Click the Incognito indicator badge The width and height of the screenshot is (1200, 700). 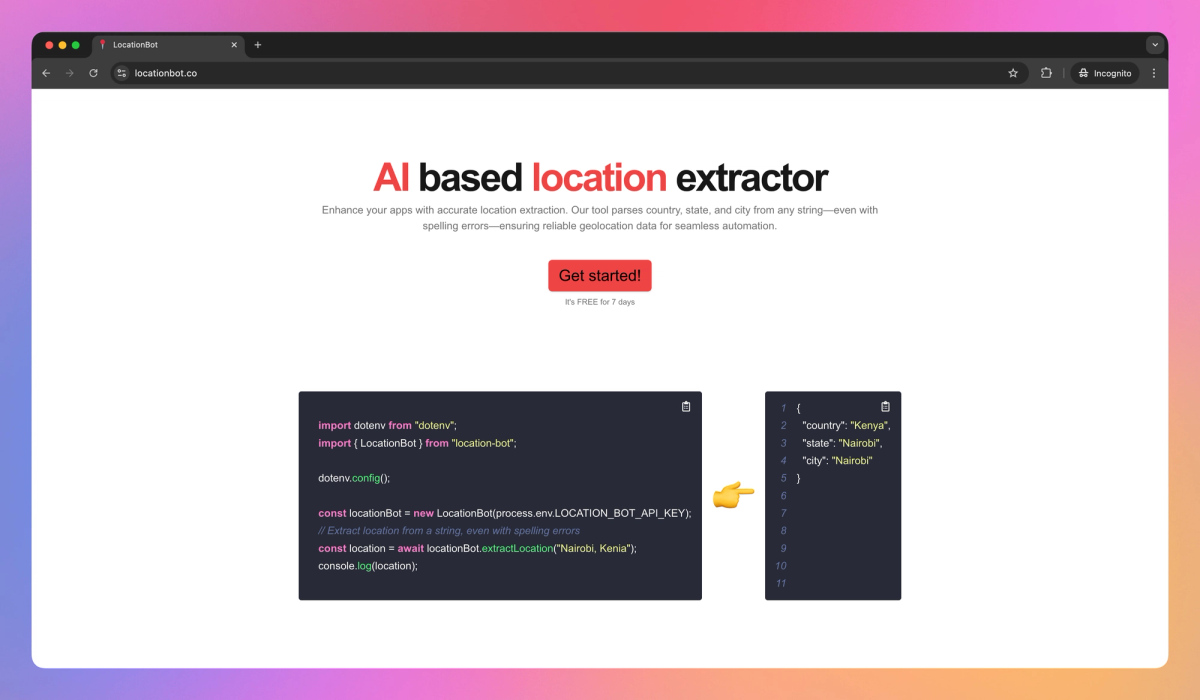(1104, 72)
